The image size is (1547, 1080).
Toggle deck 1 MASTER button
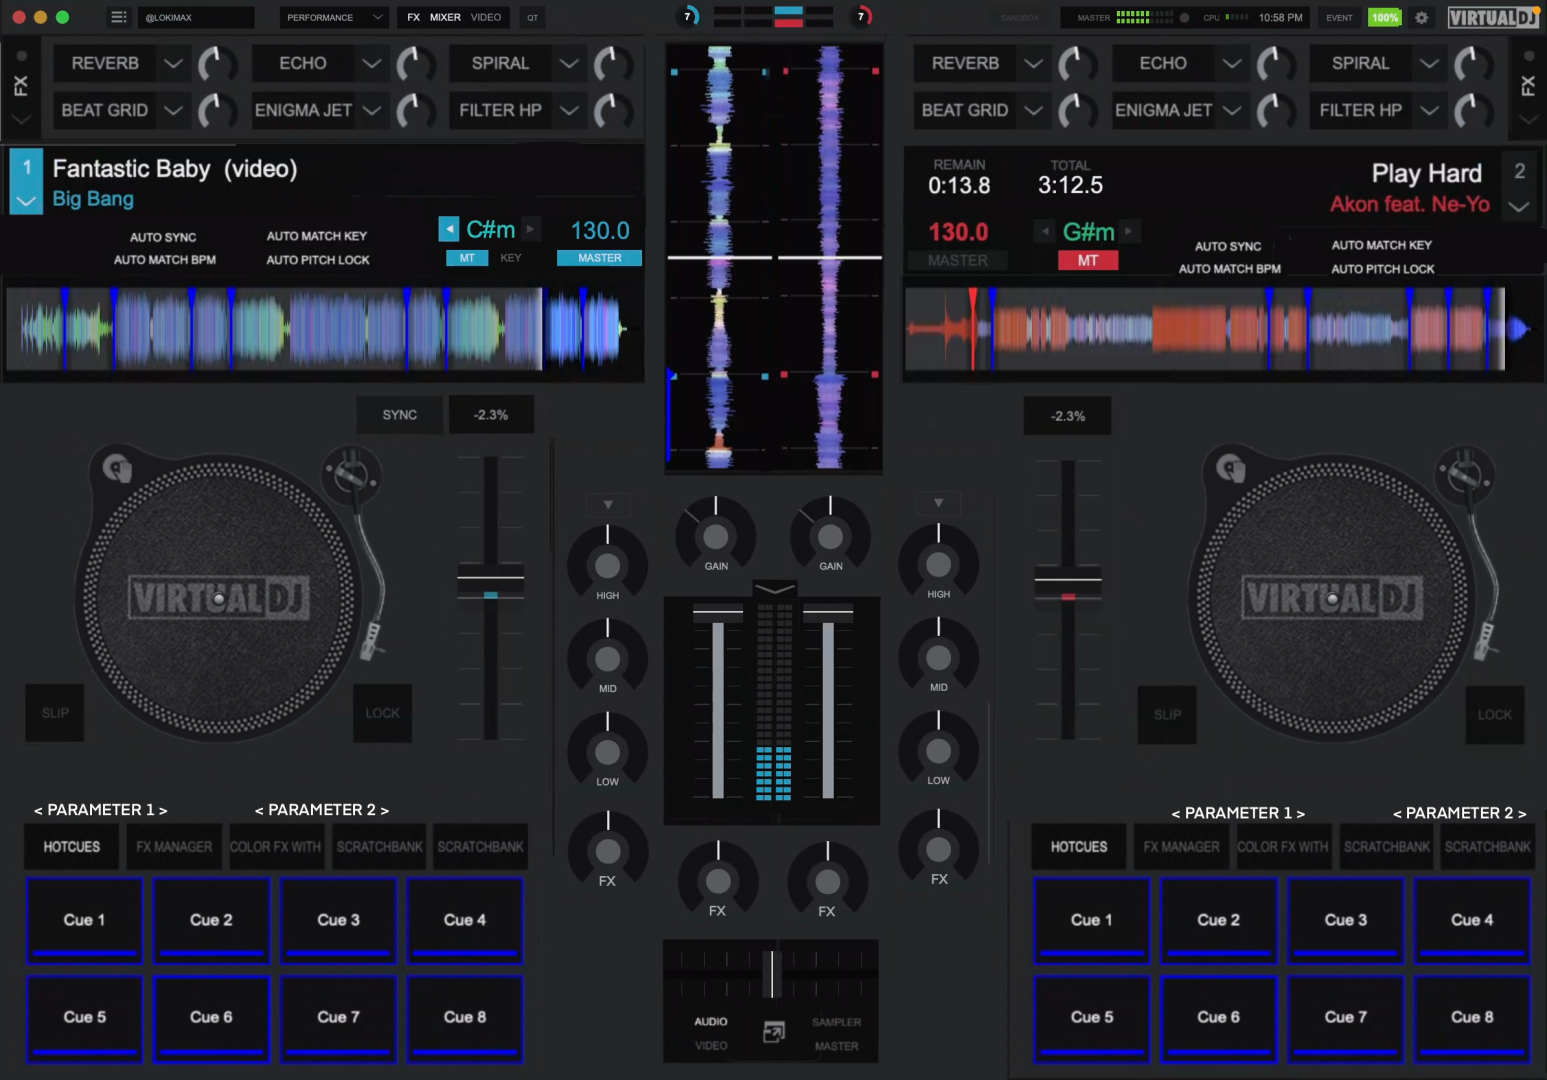point(600,258)
